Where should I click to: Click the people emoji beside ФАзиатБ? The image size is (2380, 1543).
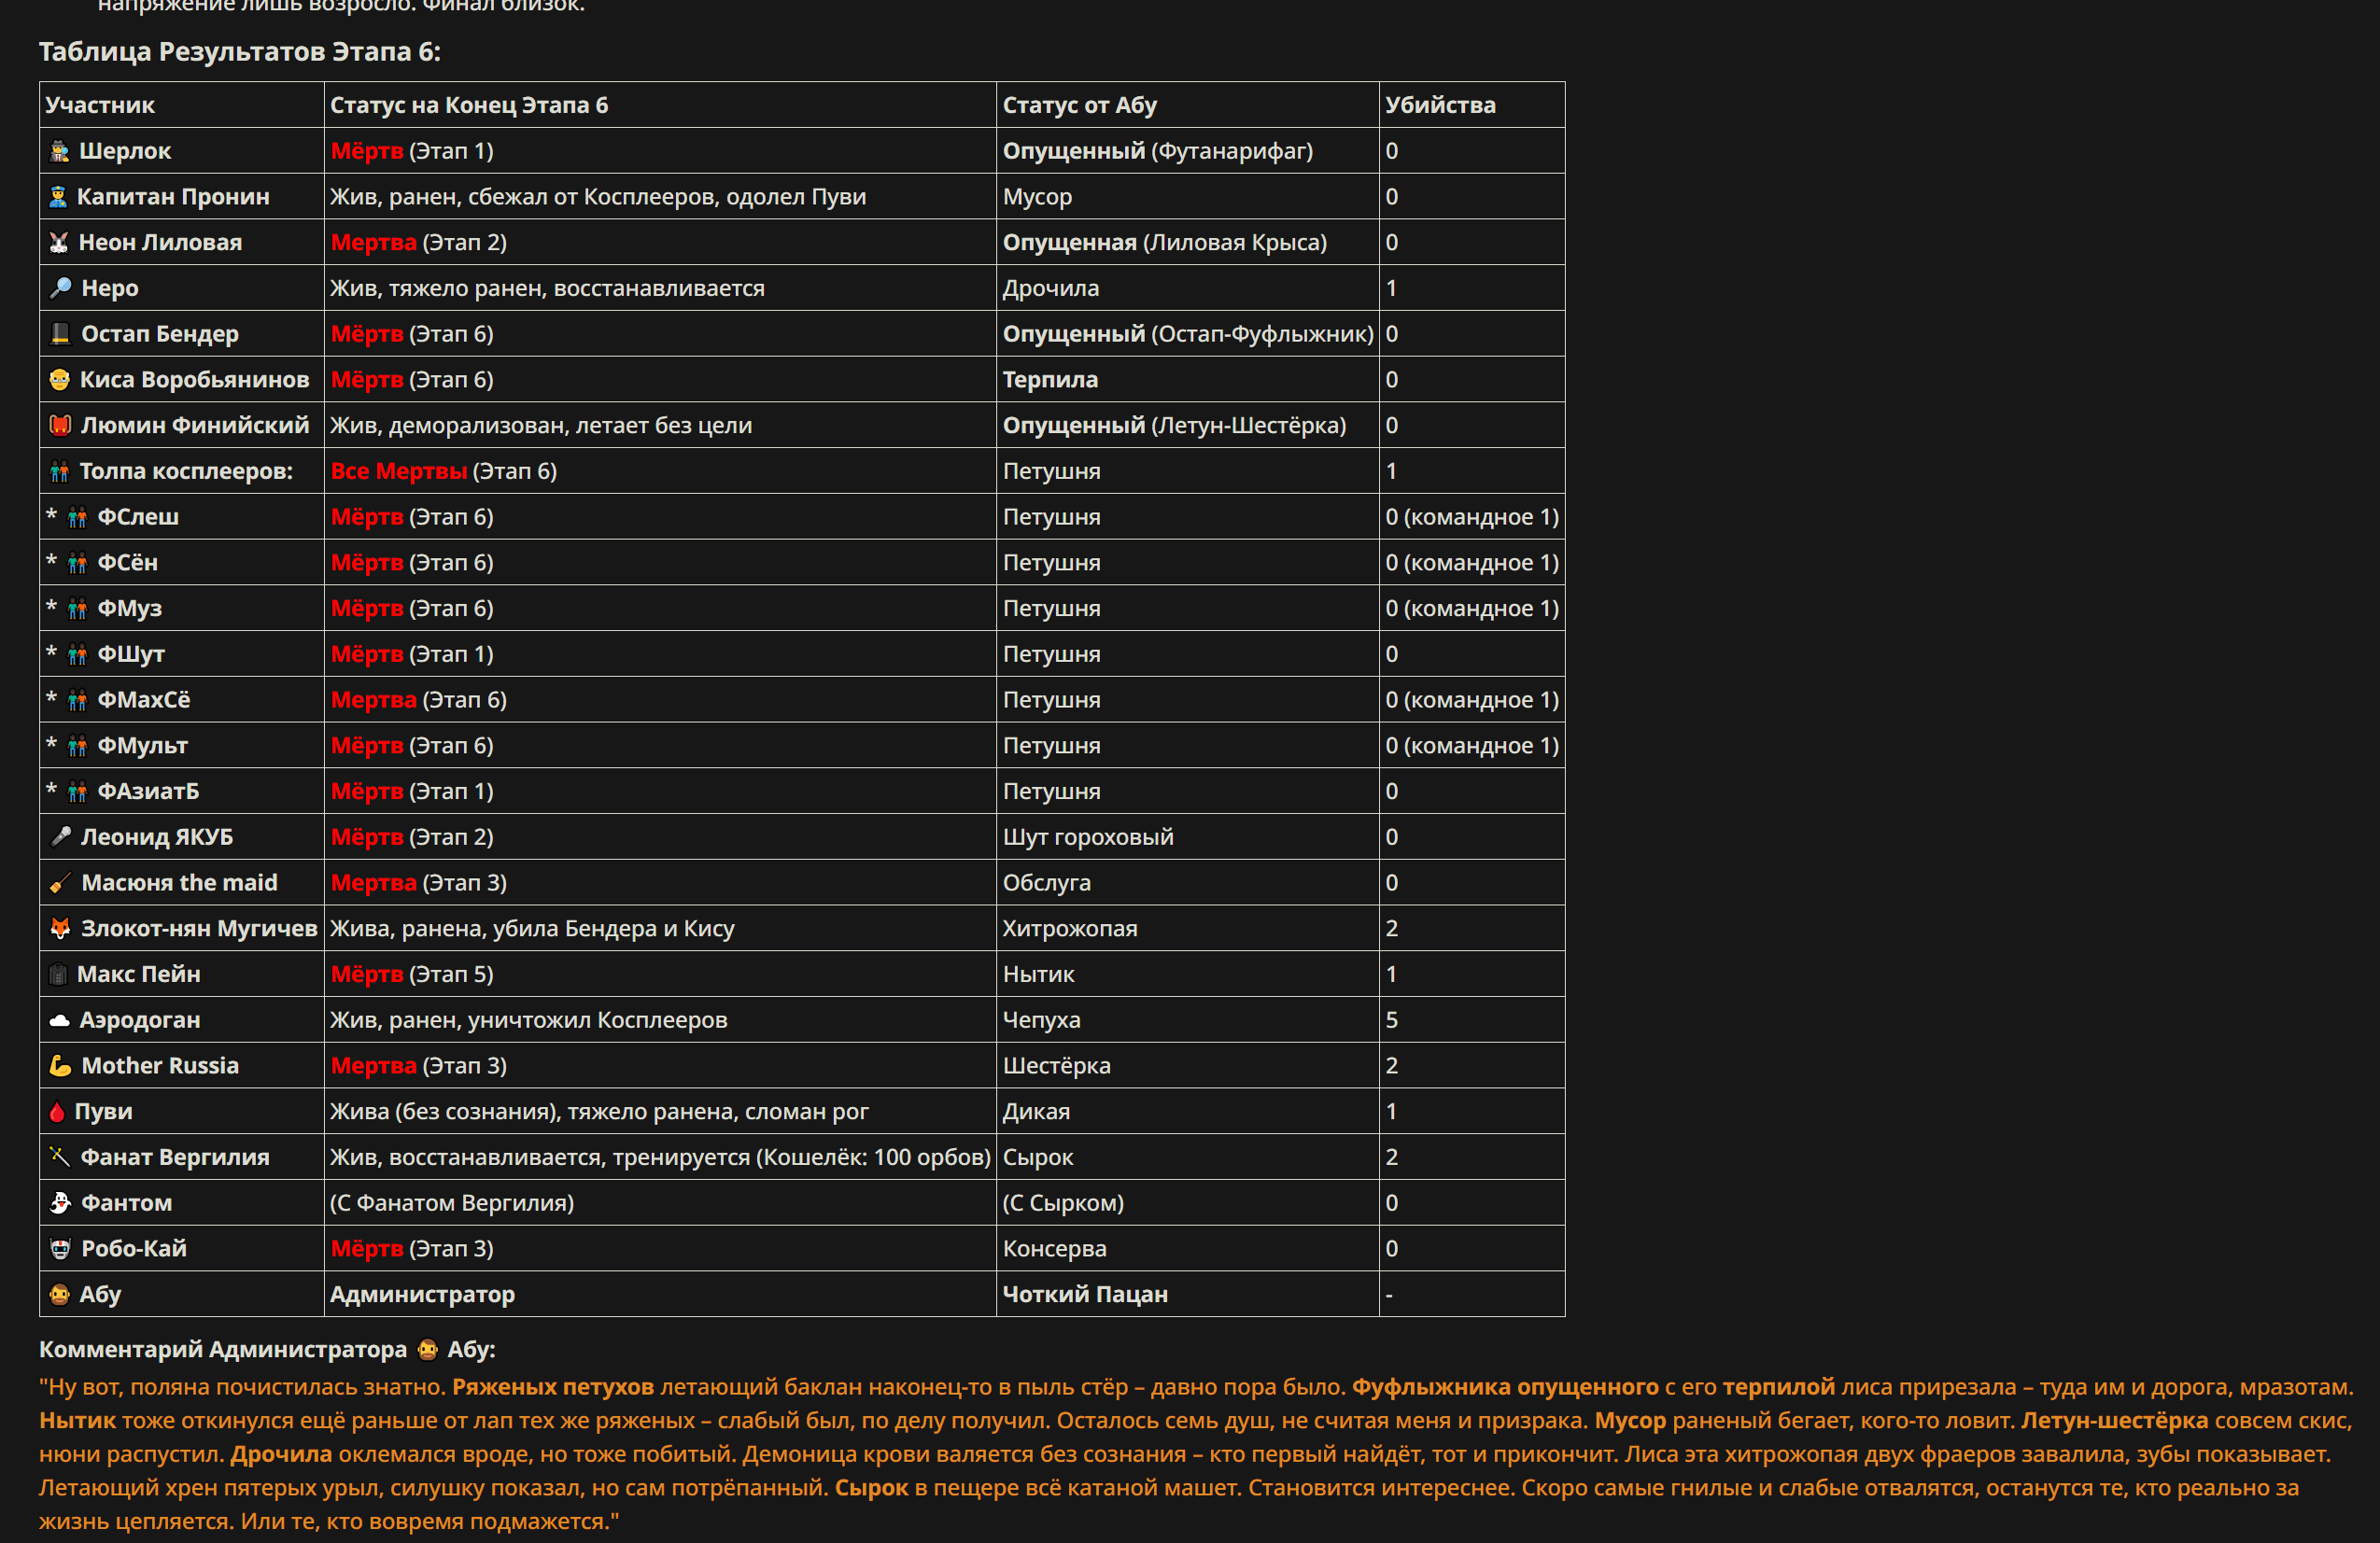pyautogui.click(x=78, y=792)
